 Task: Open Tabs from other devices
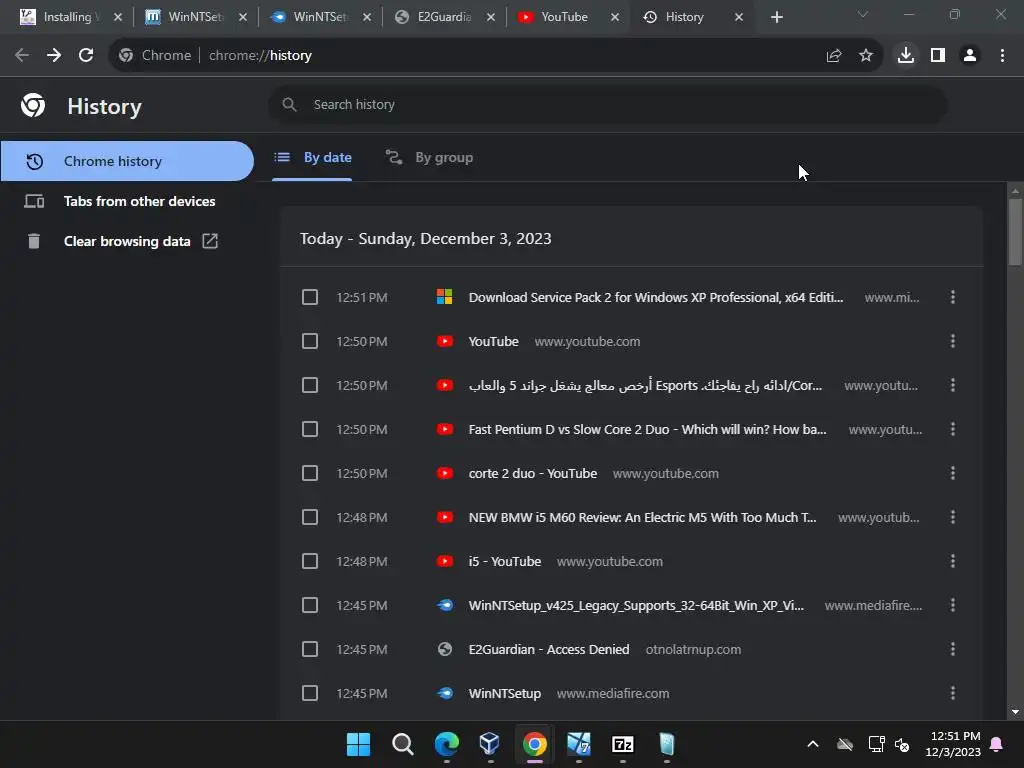click(x=127, y=201)
